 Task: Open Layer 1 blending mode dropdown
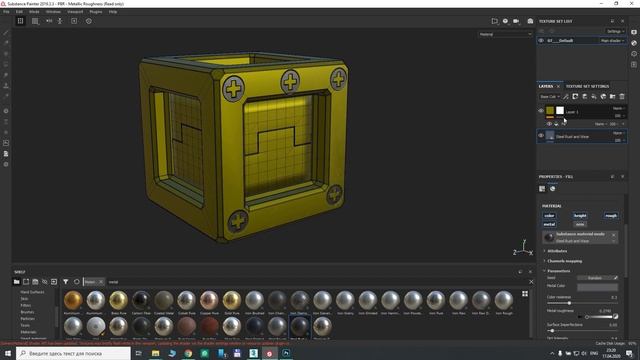click(619, 109)
